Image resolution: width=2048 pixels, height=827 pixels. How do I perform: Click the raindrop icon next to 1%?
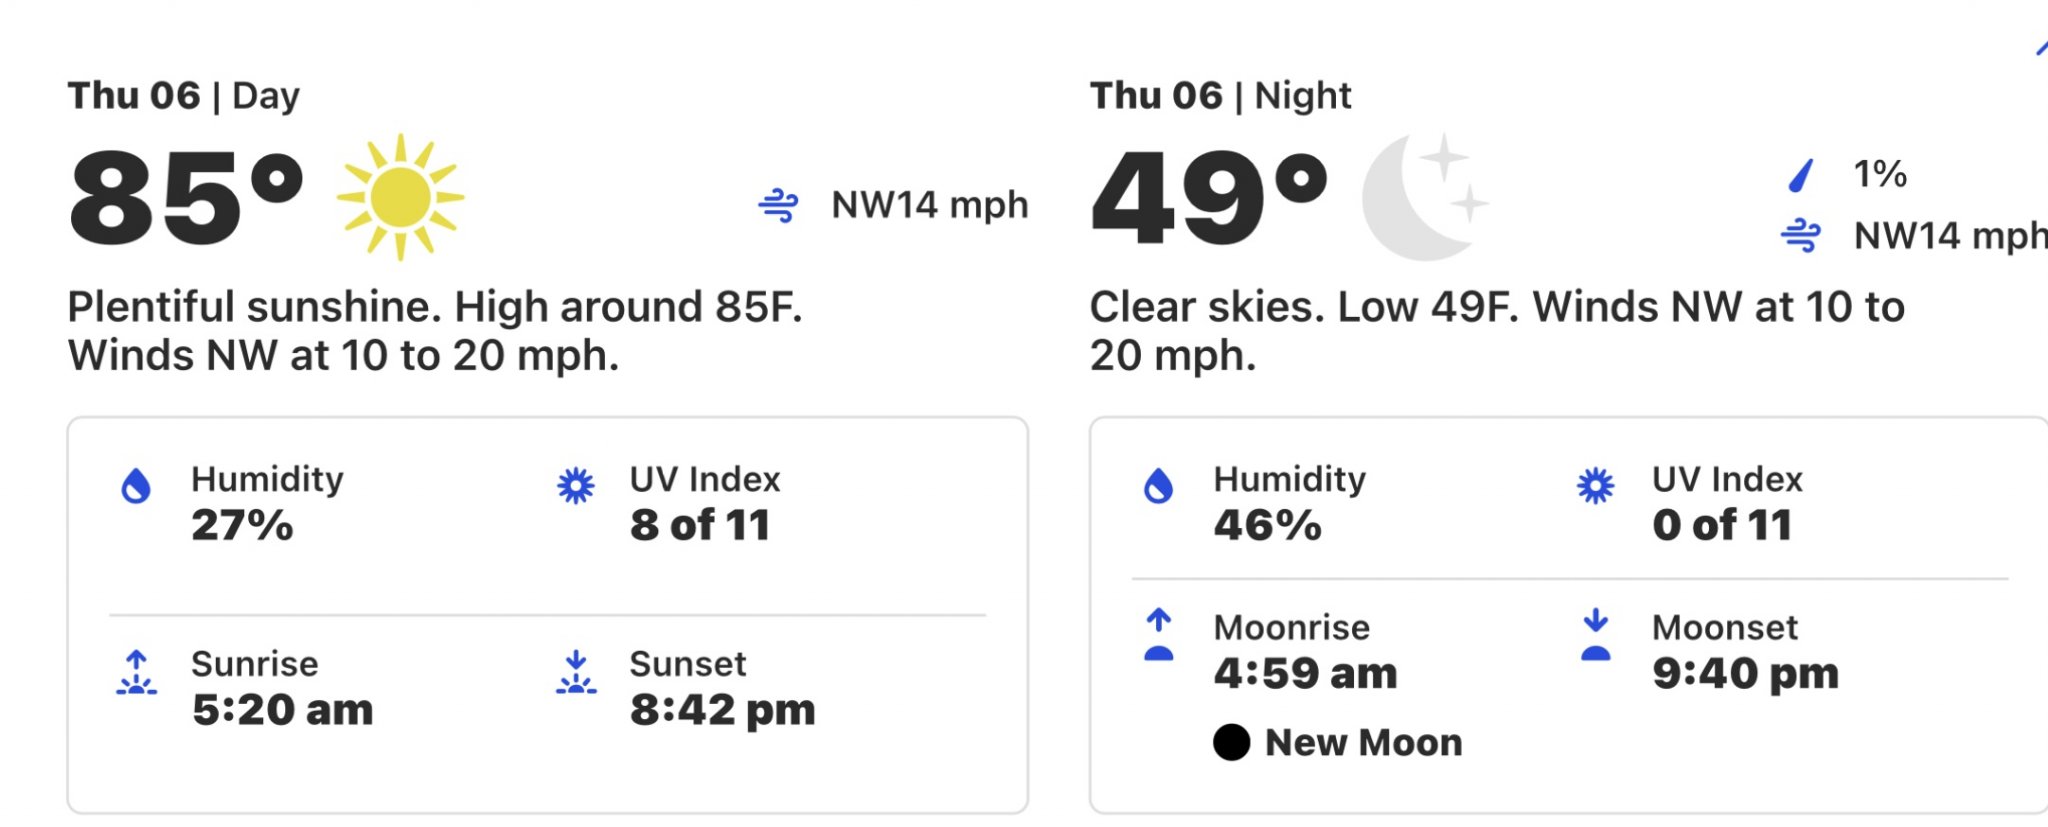coord(1801,175)
